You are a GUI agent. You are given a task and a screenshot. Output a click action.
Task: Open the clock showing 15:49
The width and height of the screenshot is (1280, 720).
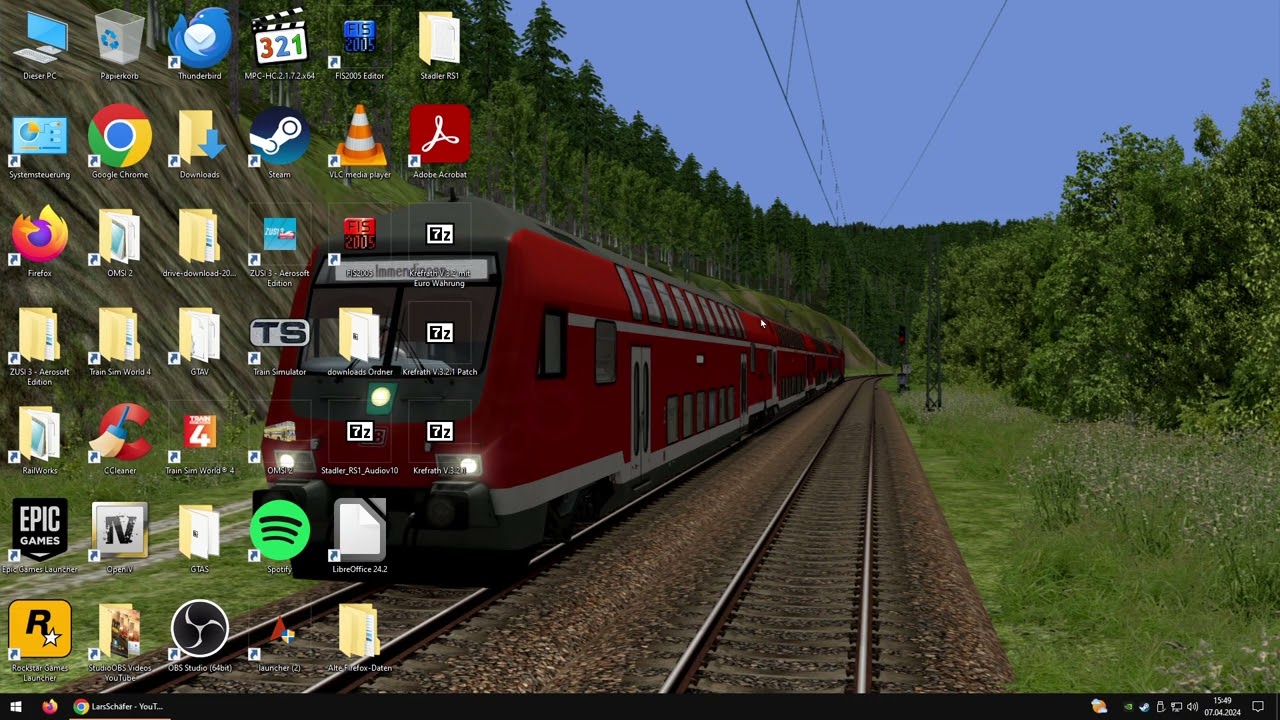click(1222, 706)
